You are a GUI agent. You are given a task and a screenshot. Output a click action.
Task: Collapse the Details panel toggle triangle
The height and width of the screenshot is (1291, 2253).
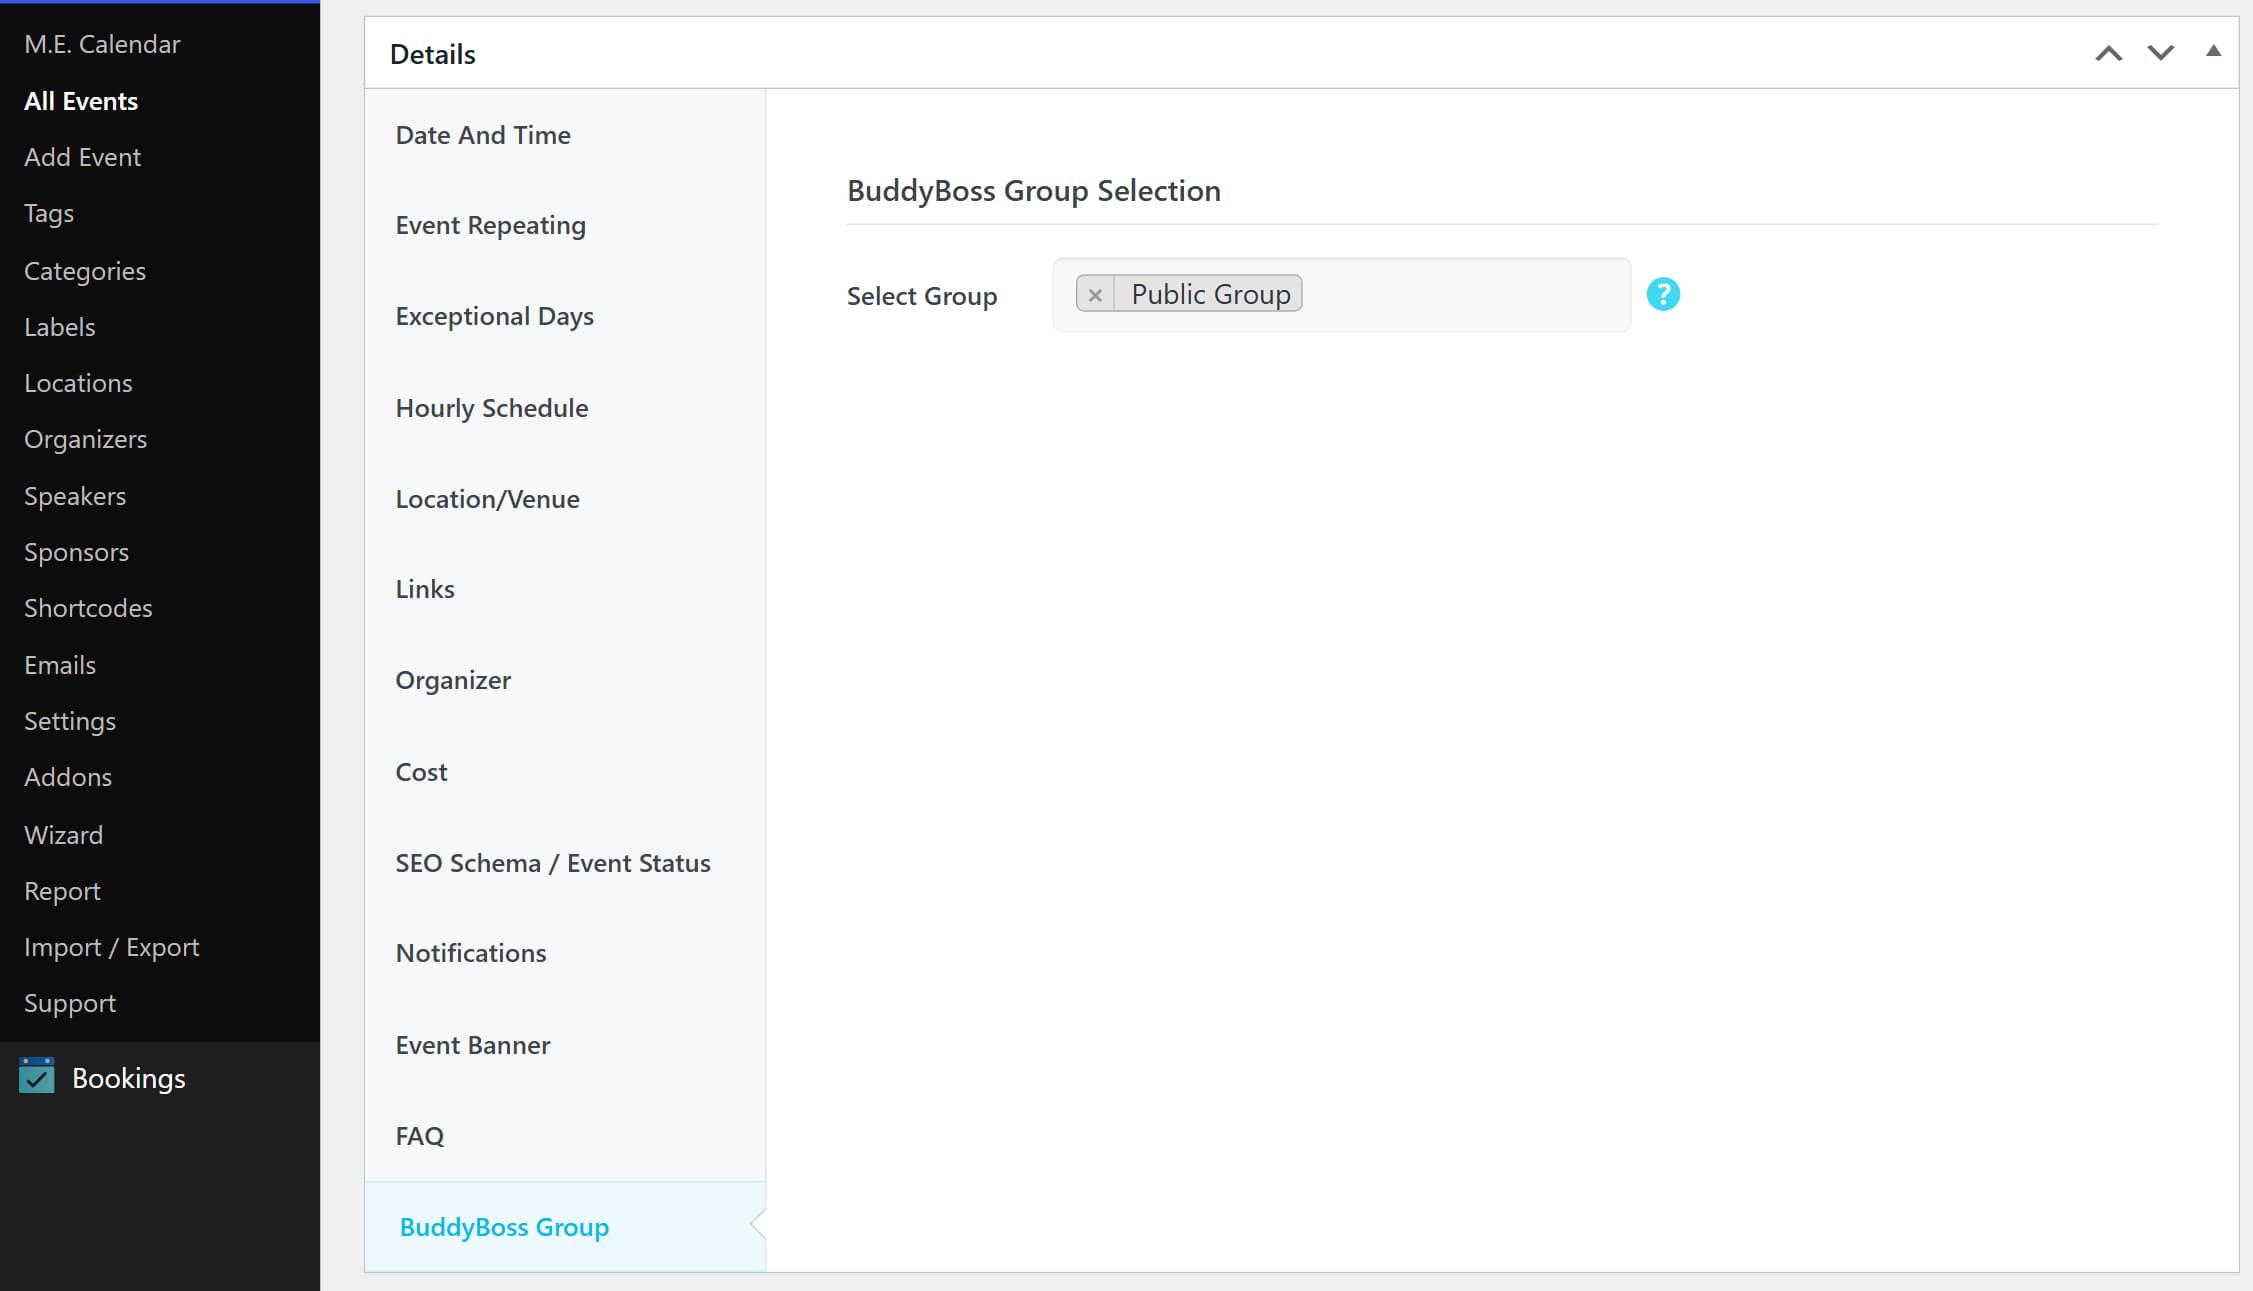[2214, 51]
